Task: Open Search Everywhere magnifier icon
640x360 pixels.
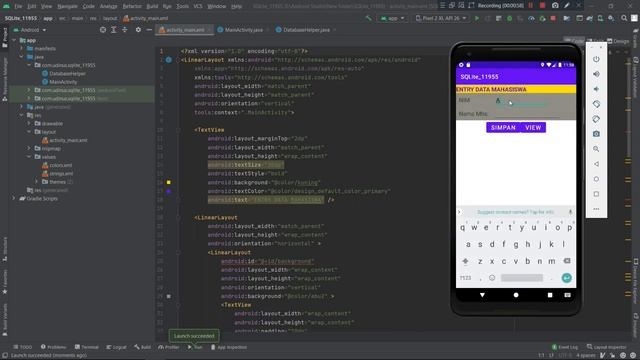Action: (624, 18)
